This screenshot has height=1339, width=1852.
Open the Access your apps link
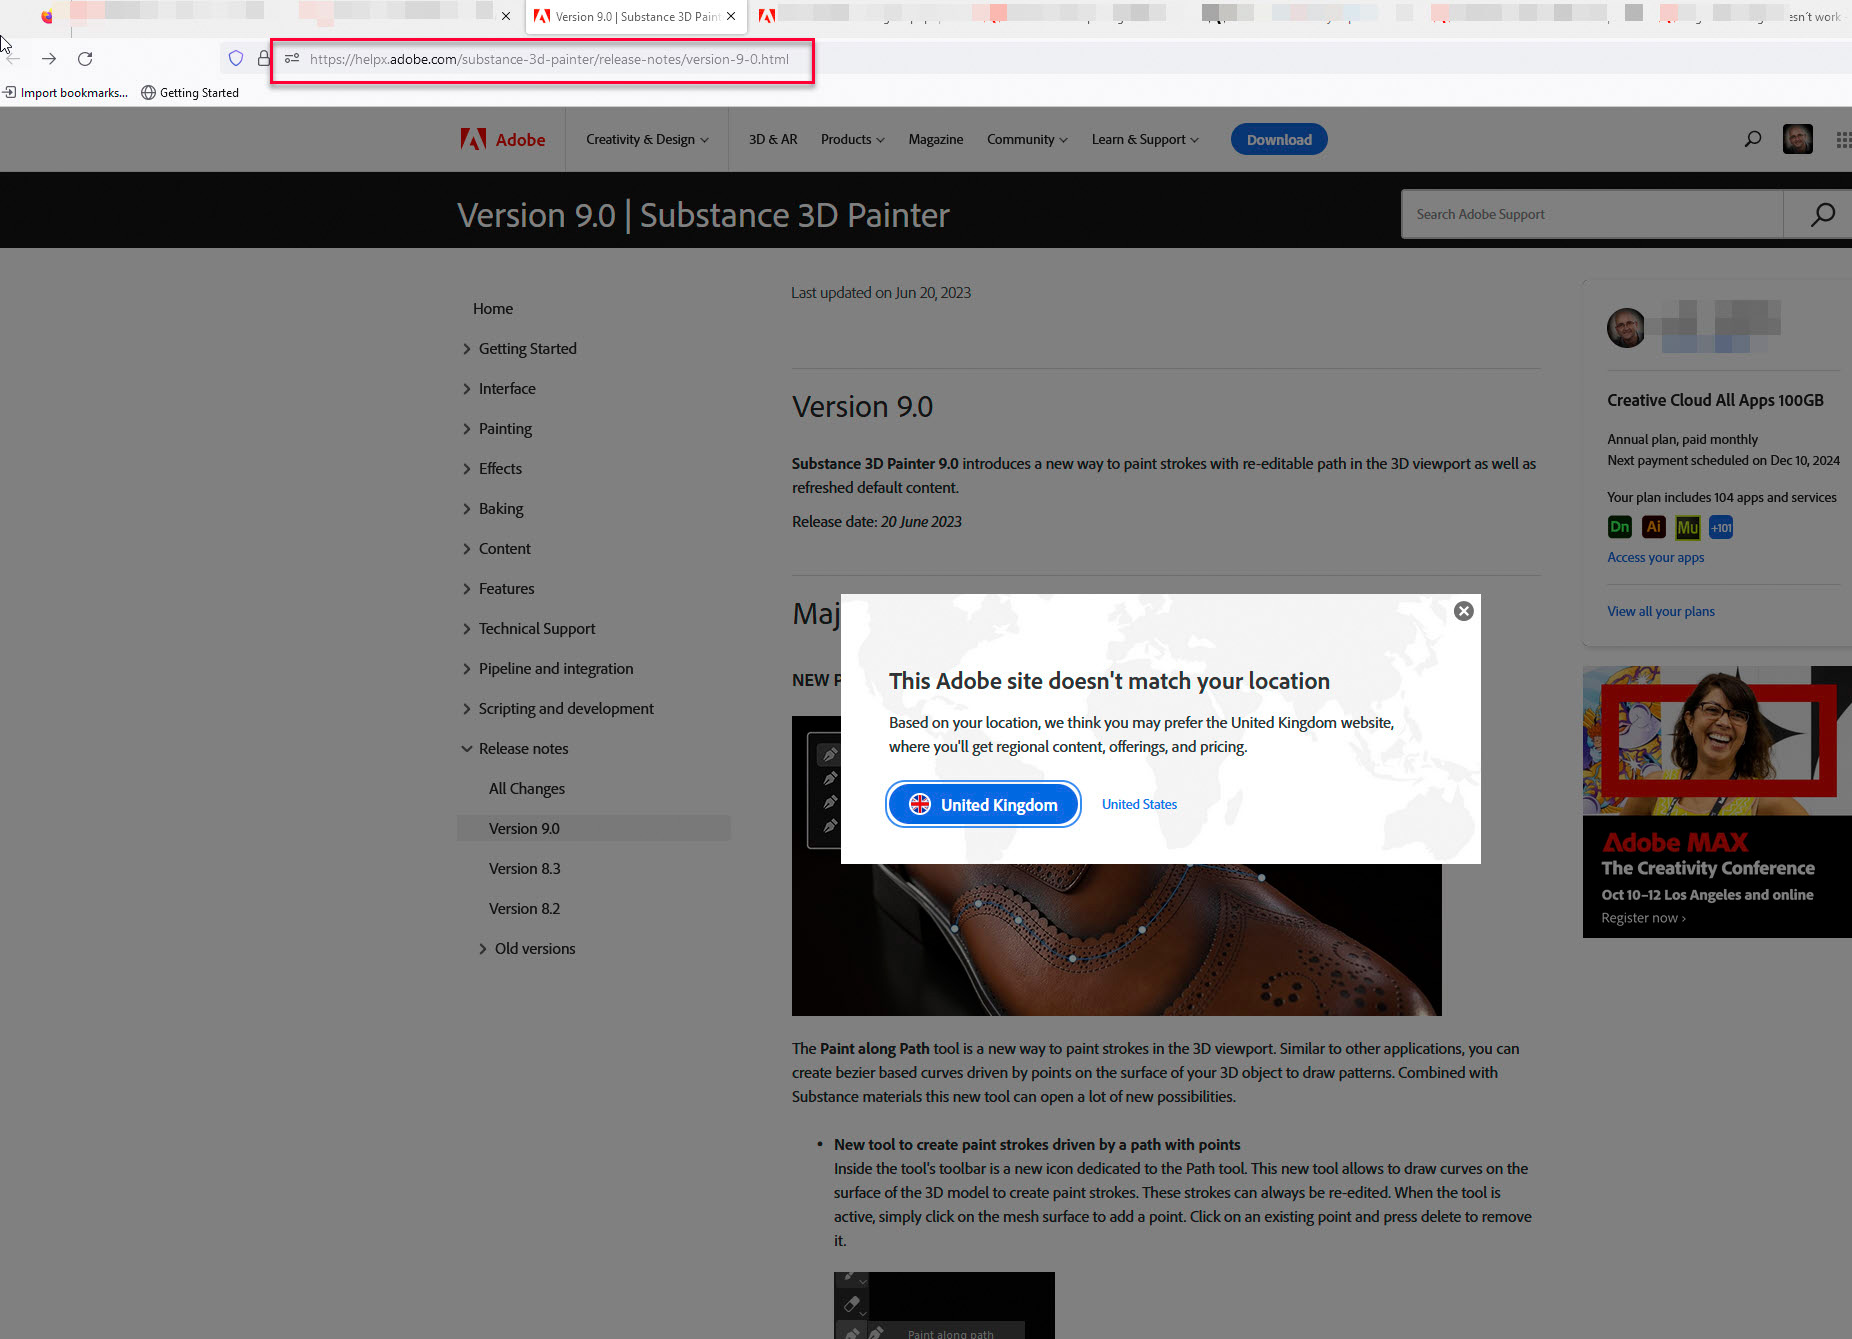tap(1655, 557)
